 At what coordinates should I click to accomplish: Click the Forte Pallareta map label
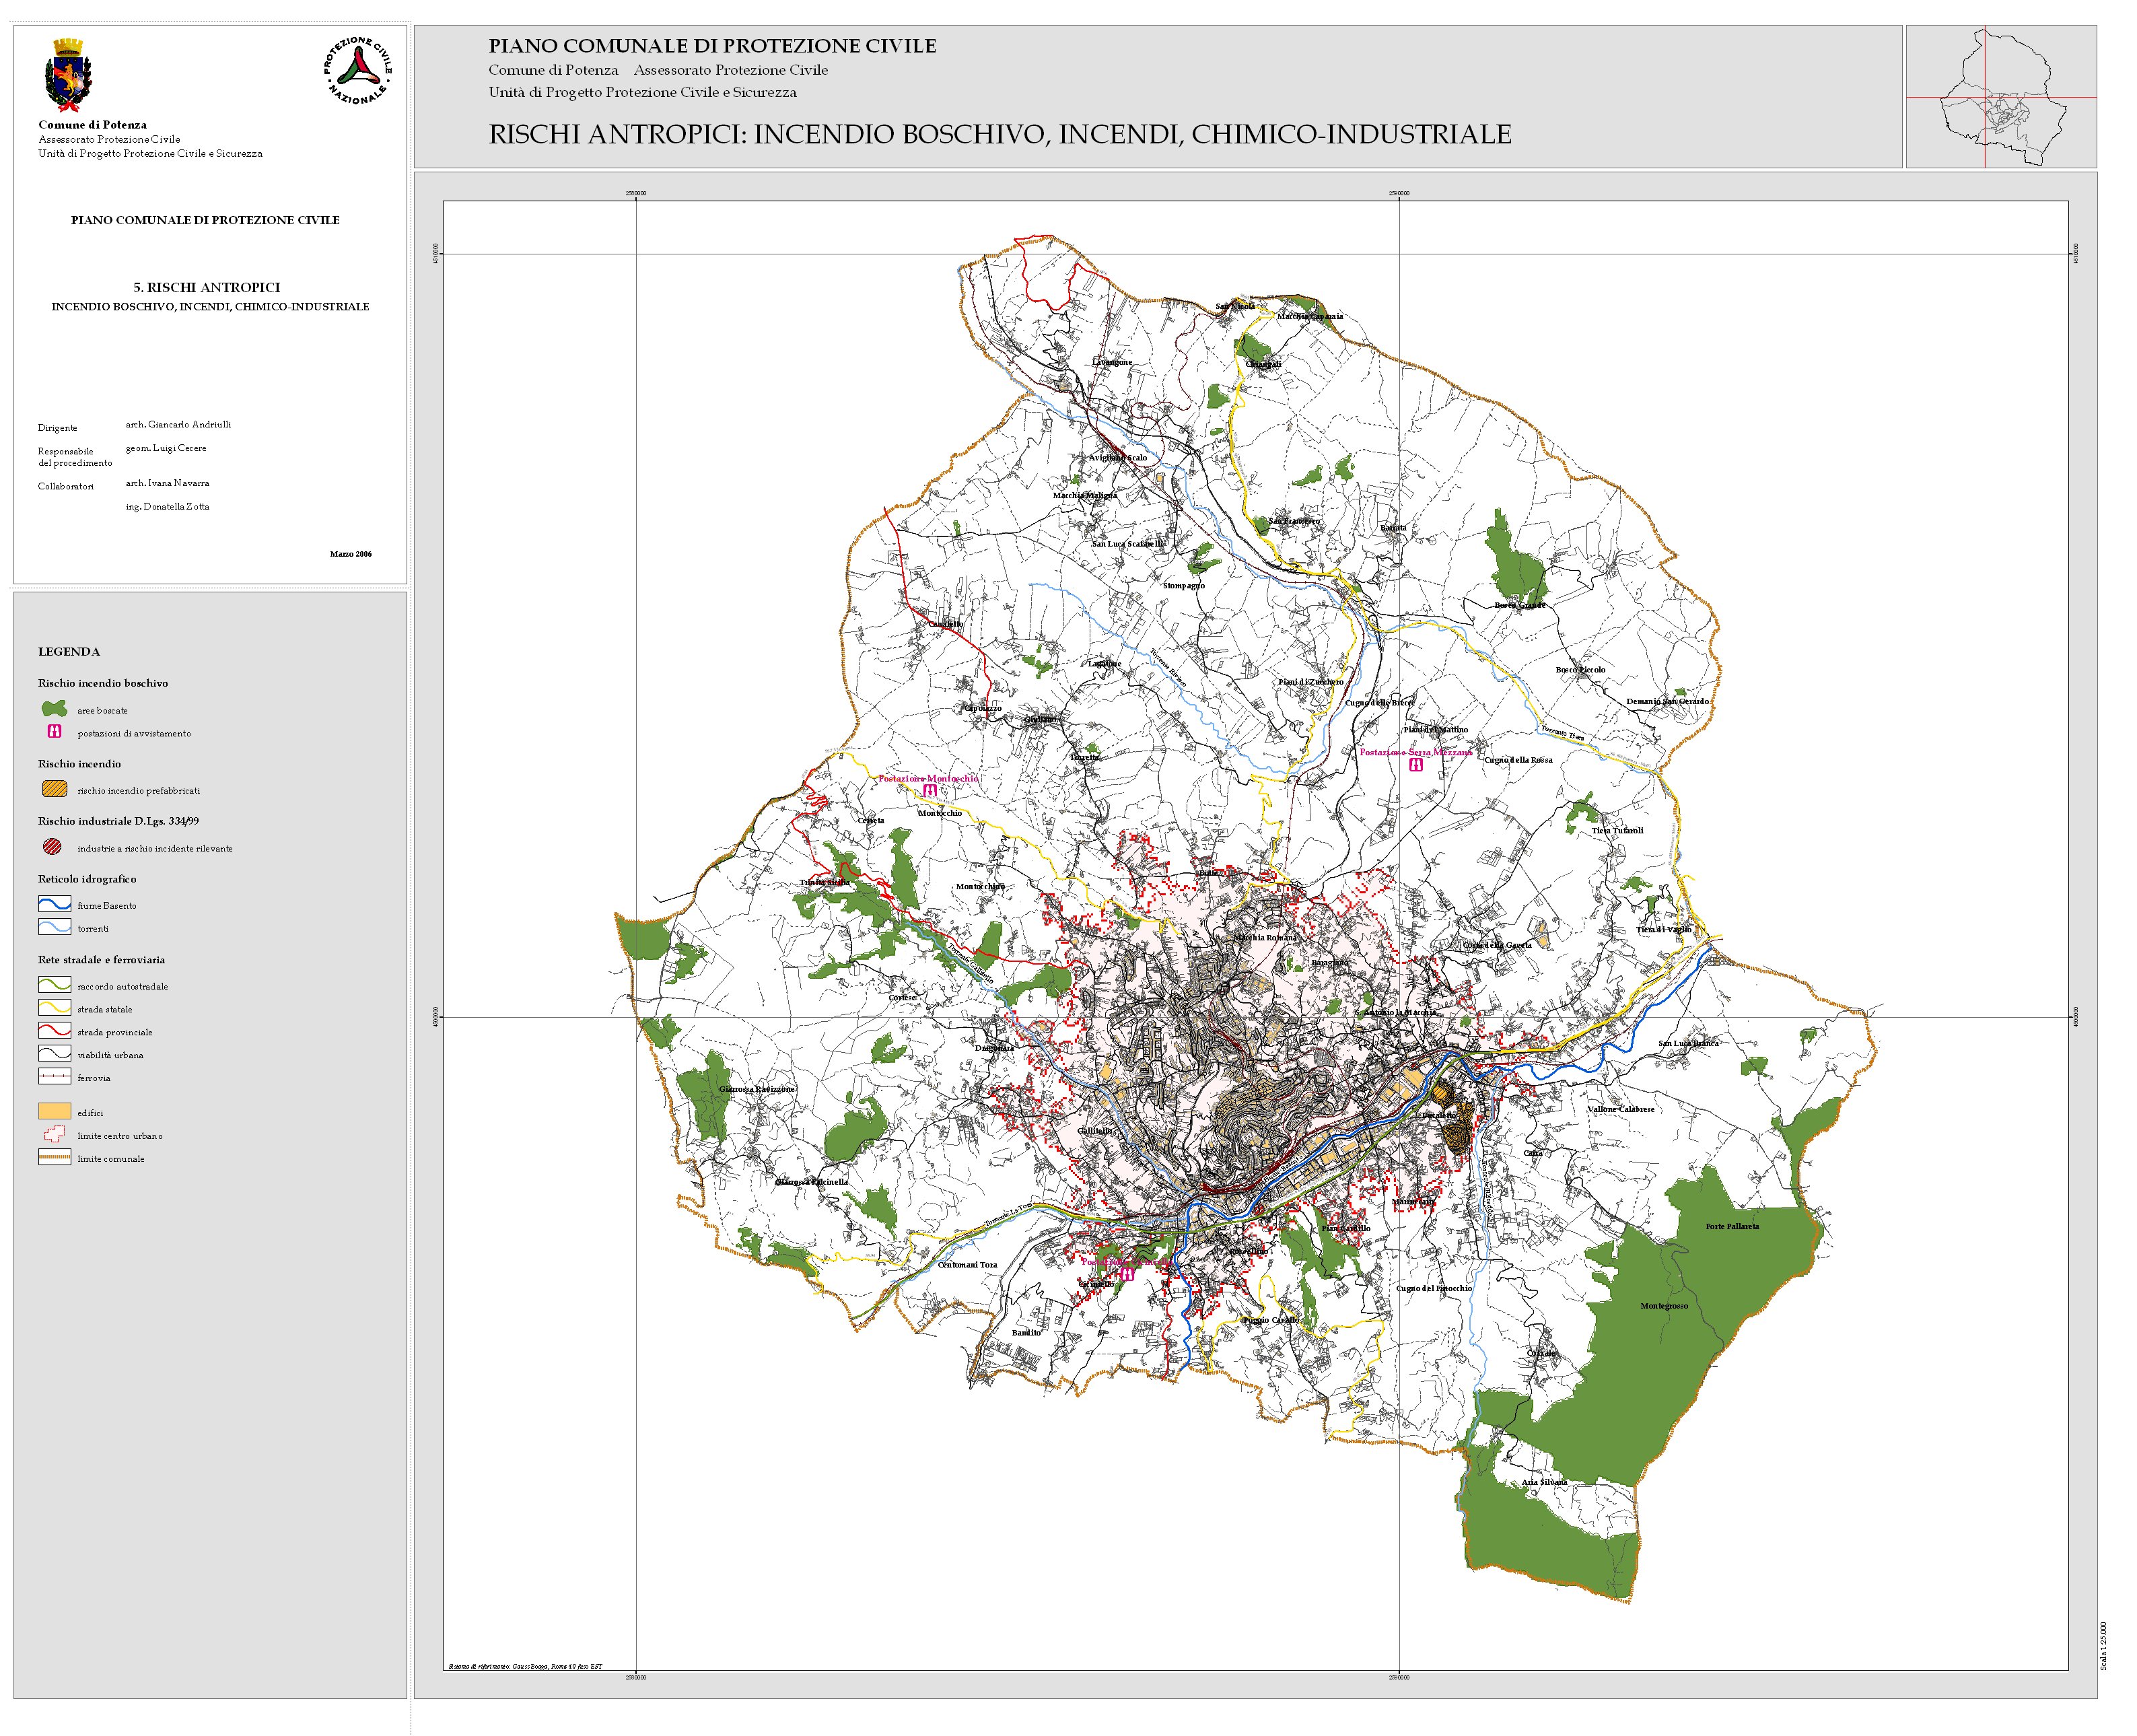[1732, 1226]
